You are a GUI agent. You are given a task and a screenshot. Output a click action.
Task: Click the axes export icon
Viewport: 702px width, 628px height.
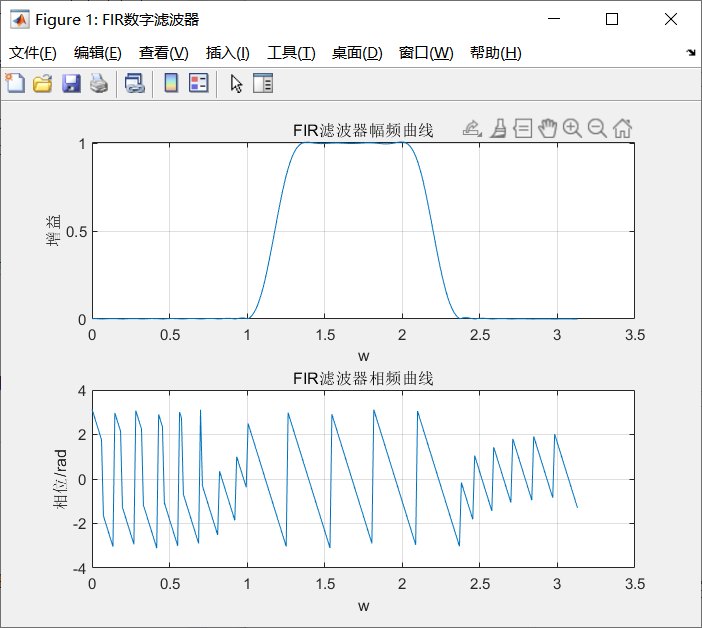point(472,129)
